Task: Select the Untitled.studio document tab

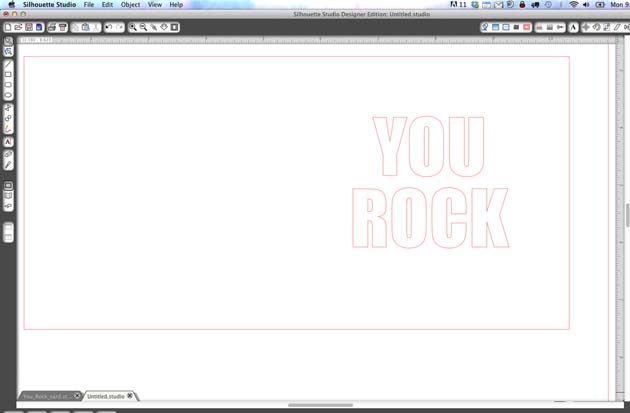Action: pos(106,396)
